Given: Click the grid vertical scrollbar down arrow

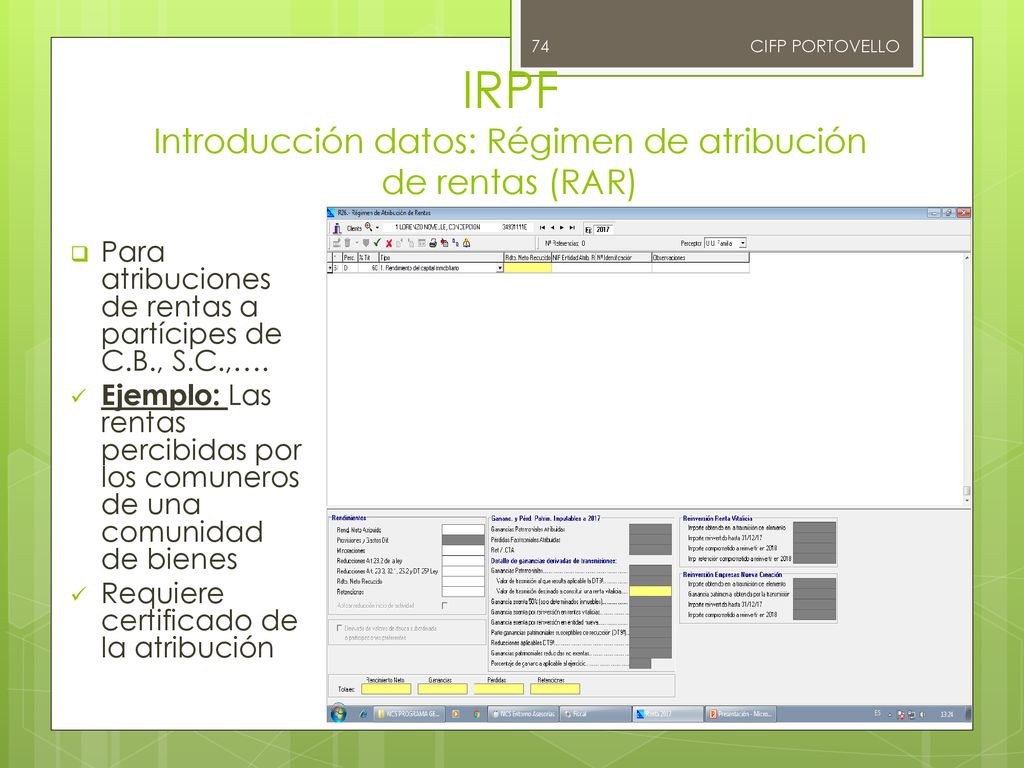Looking at the screenshot, I should (x=967, y=501).
